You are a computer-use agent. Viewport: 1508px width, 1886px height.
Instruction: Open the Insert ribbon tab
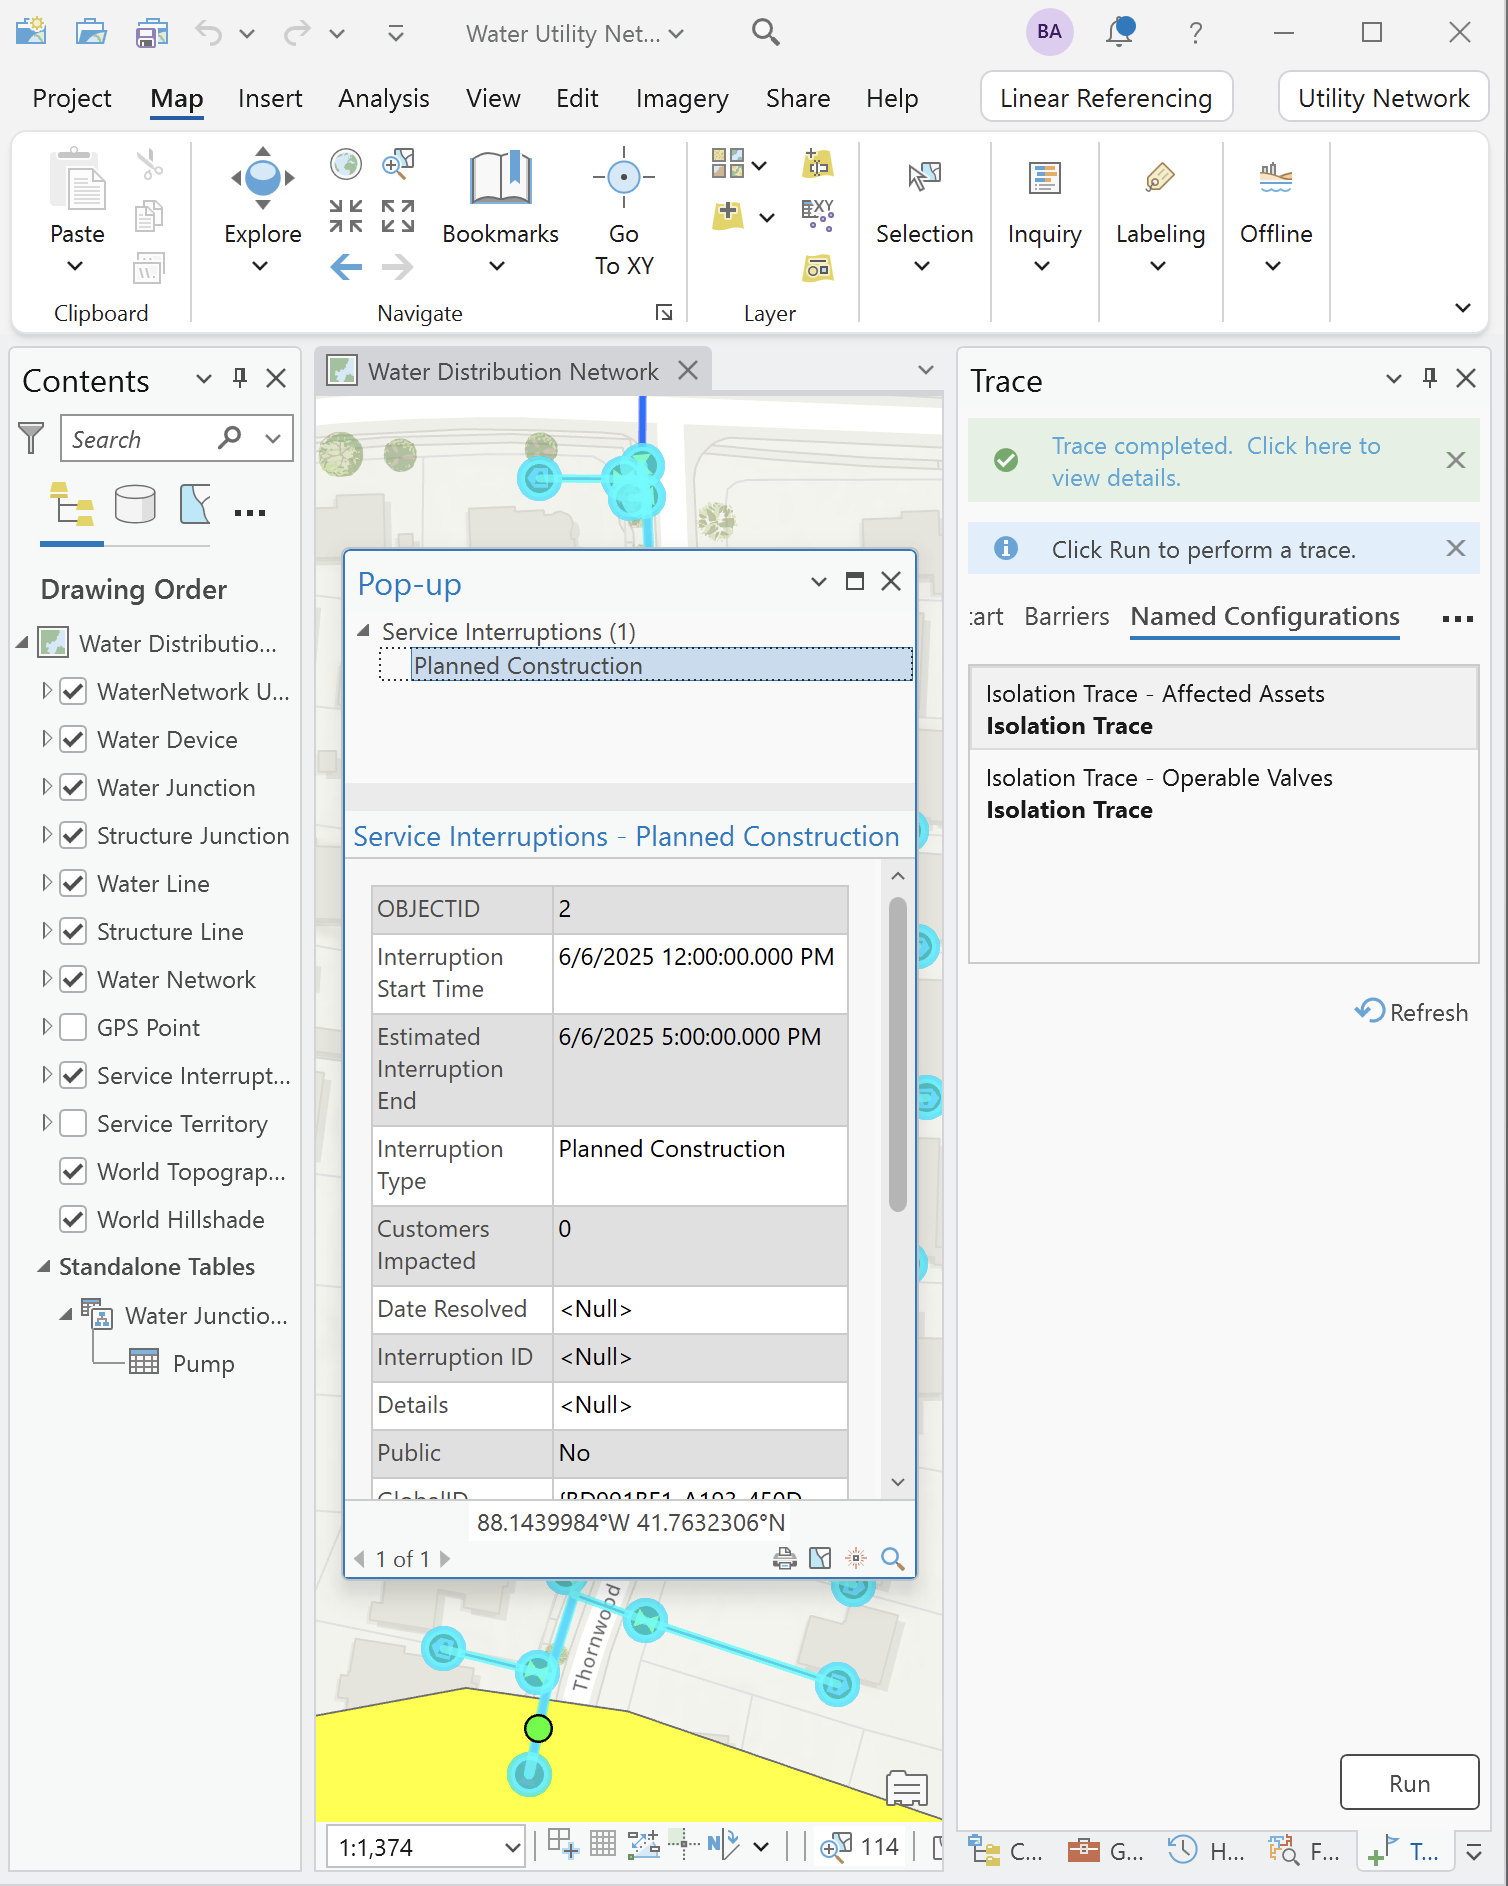pyautogui.click(x=270, y=98)
